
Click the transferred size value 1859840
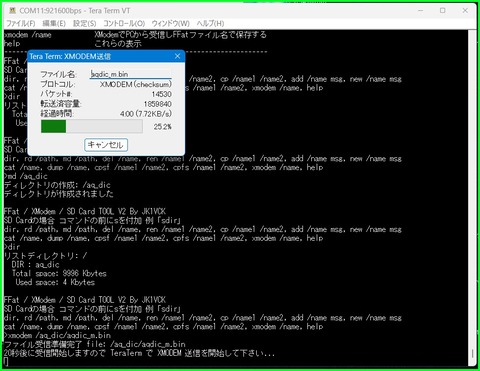pyautogui.click(x=158, y=104)
